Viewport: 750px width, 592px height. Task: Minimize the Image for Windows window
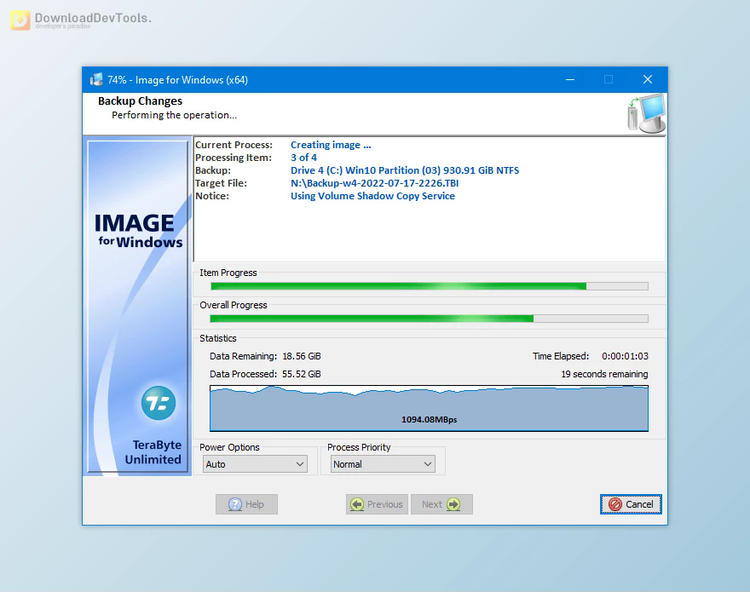click(x=570, y=79)
